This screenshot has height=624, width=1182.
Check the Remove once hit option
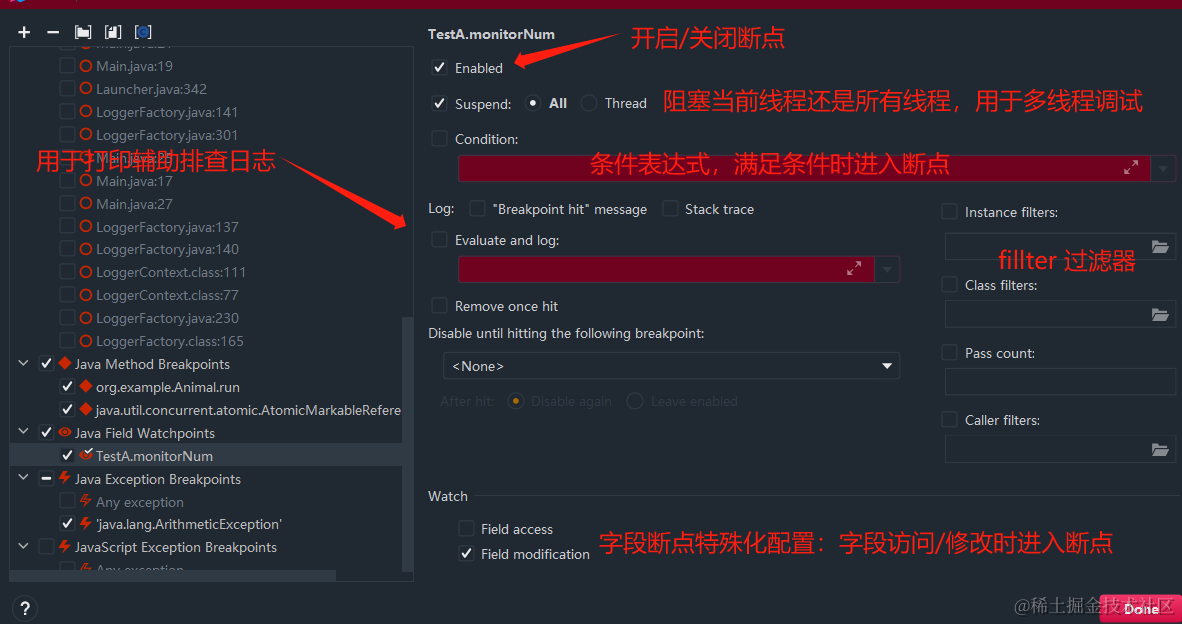pos(439,306)
